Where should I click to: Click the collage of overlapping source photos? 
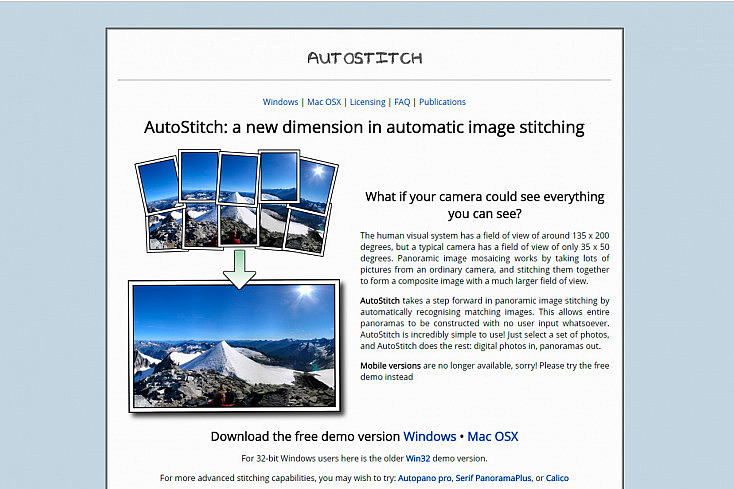[x=236, y=202]
